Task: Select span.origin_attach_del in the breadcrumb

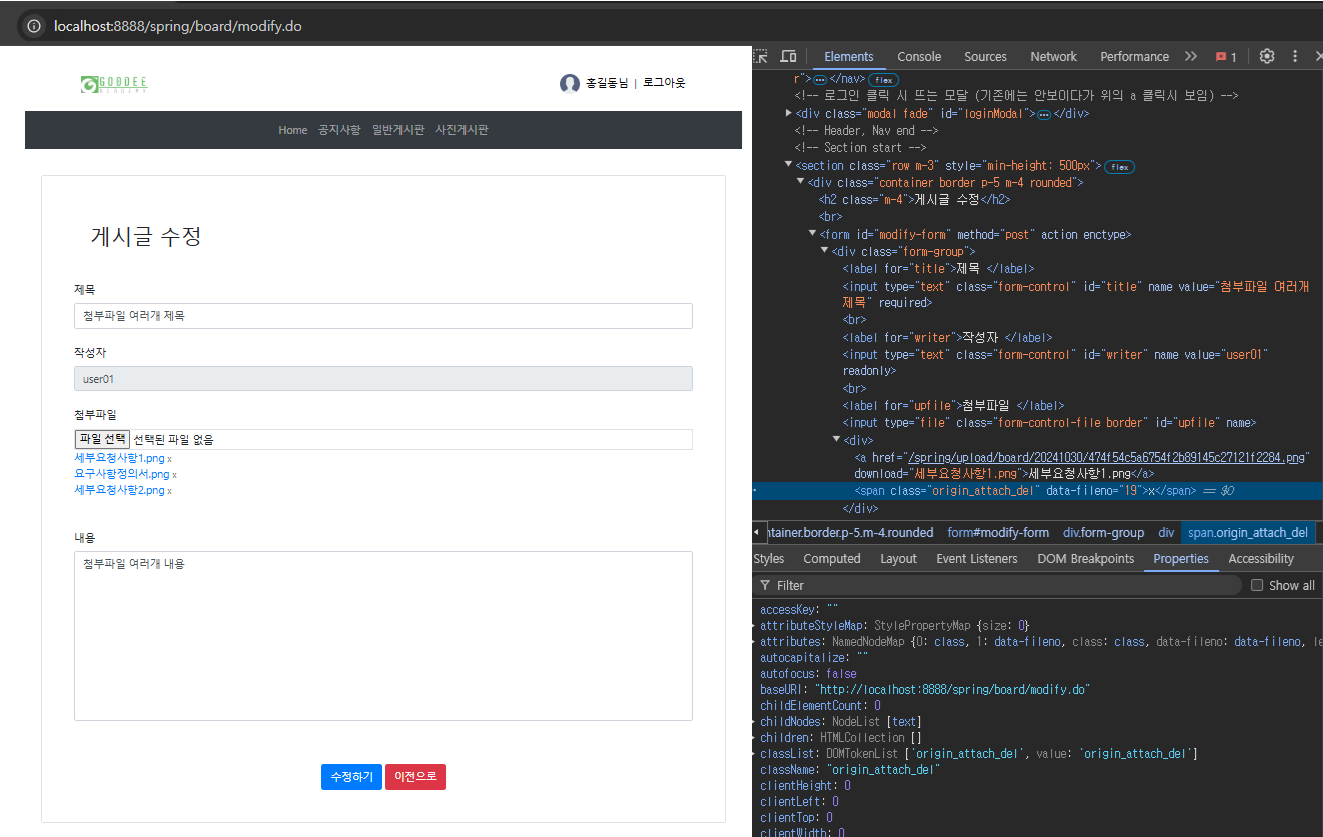Action: tap(1247, 532)
